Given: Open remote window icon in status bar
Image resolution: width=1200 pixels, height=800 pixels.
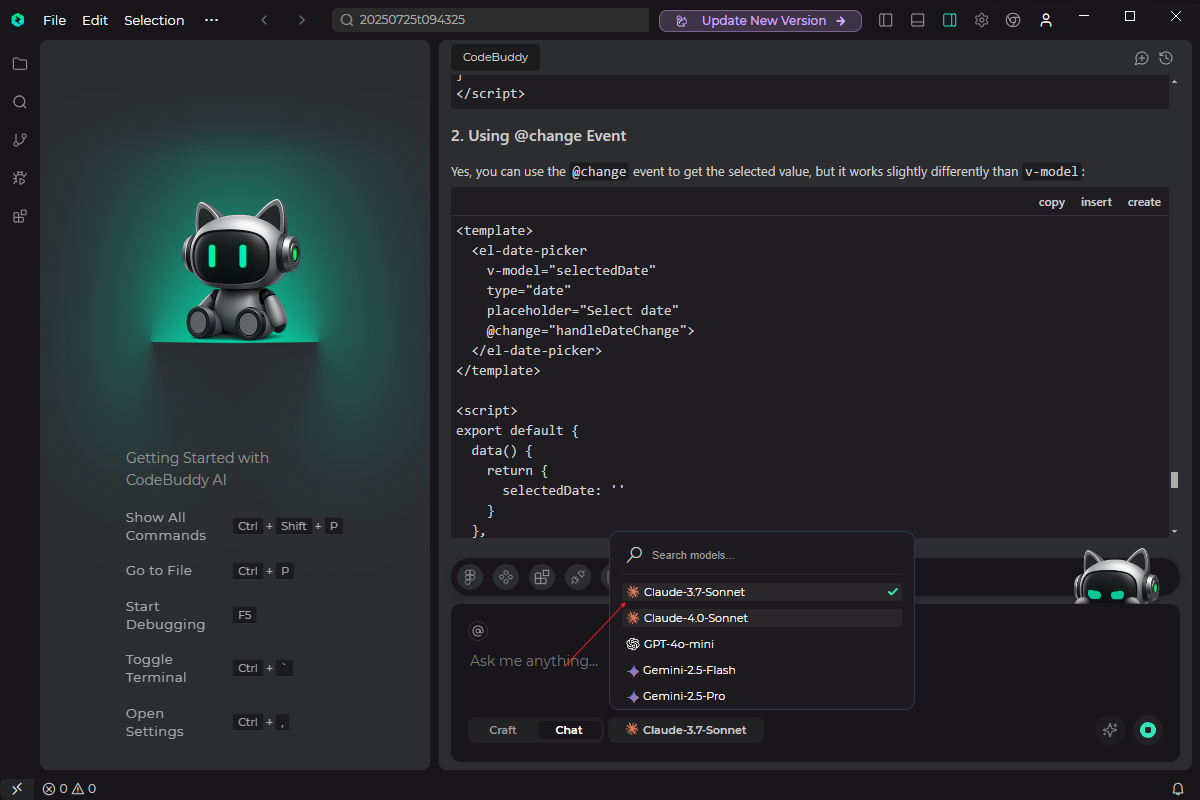Looking at the screenshot, I should (x=17, y=788).
